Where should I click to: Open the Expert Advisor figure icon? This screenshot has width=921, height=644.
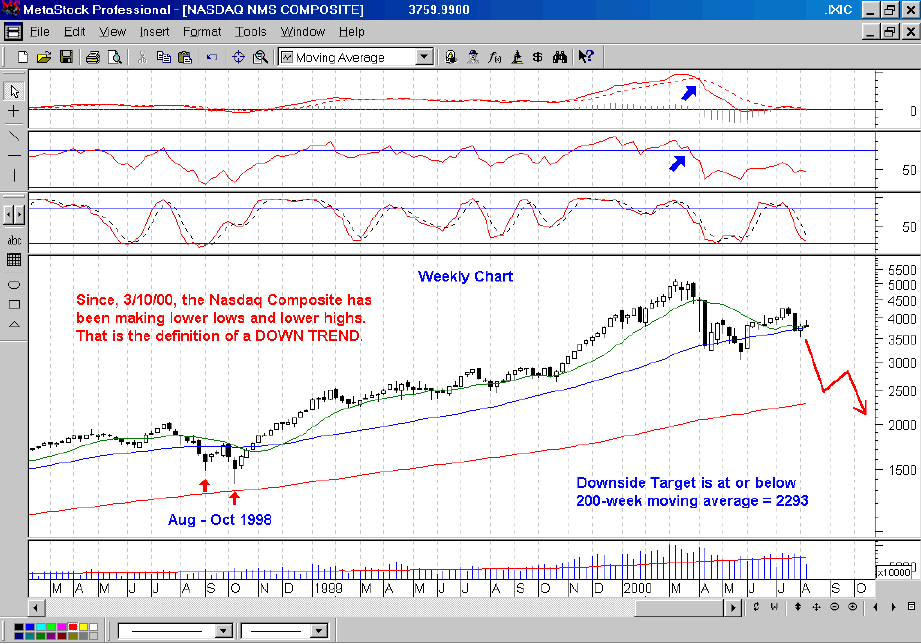pos(473,57)
